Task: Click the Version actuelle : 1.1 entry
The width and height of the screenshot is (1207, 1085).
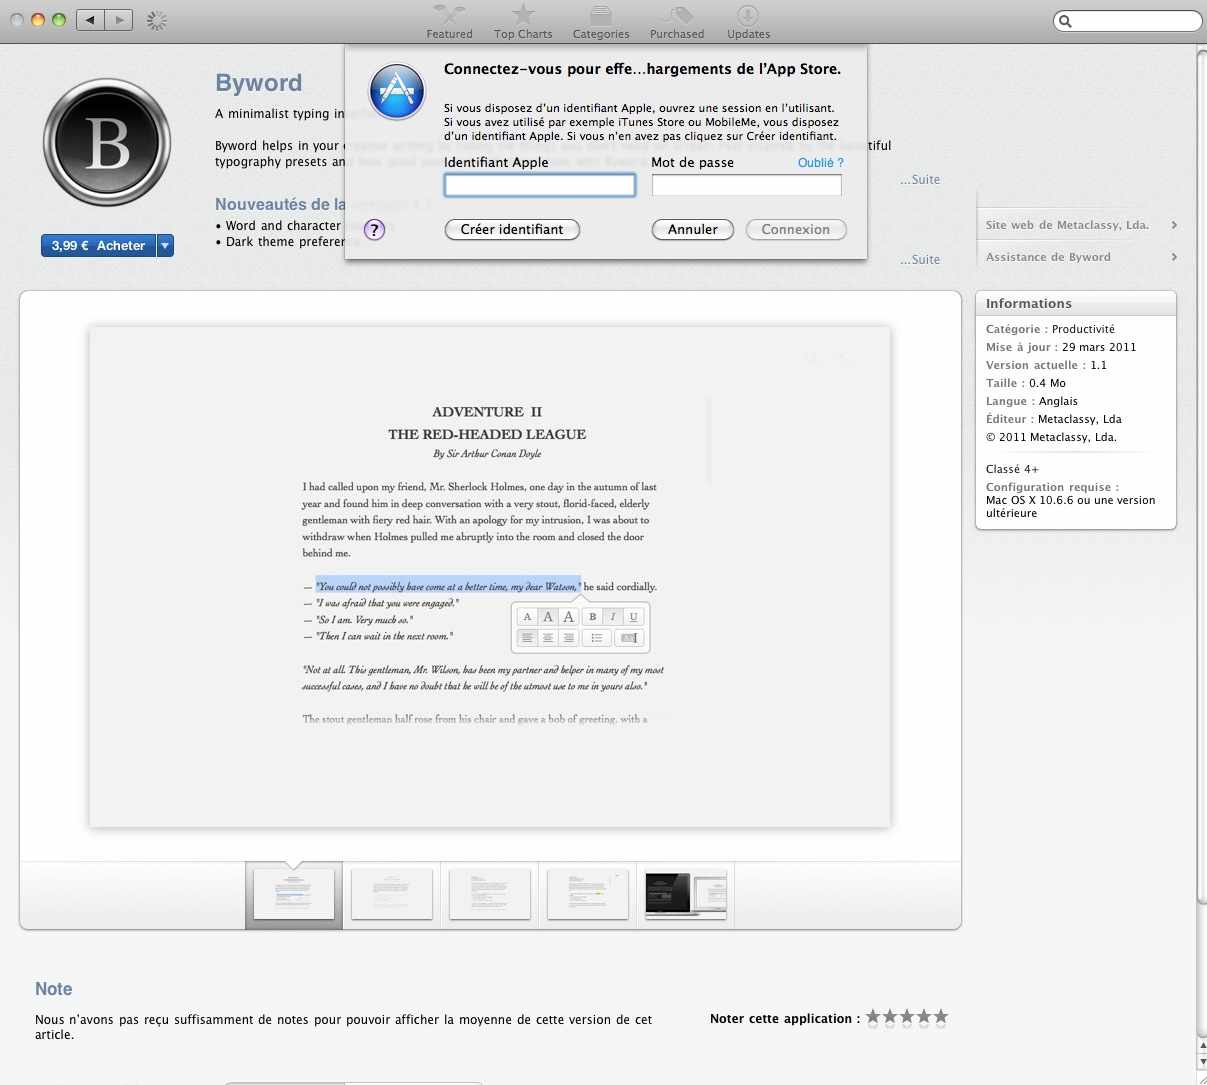Action: (x=1046, y=365)
